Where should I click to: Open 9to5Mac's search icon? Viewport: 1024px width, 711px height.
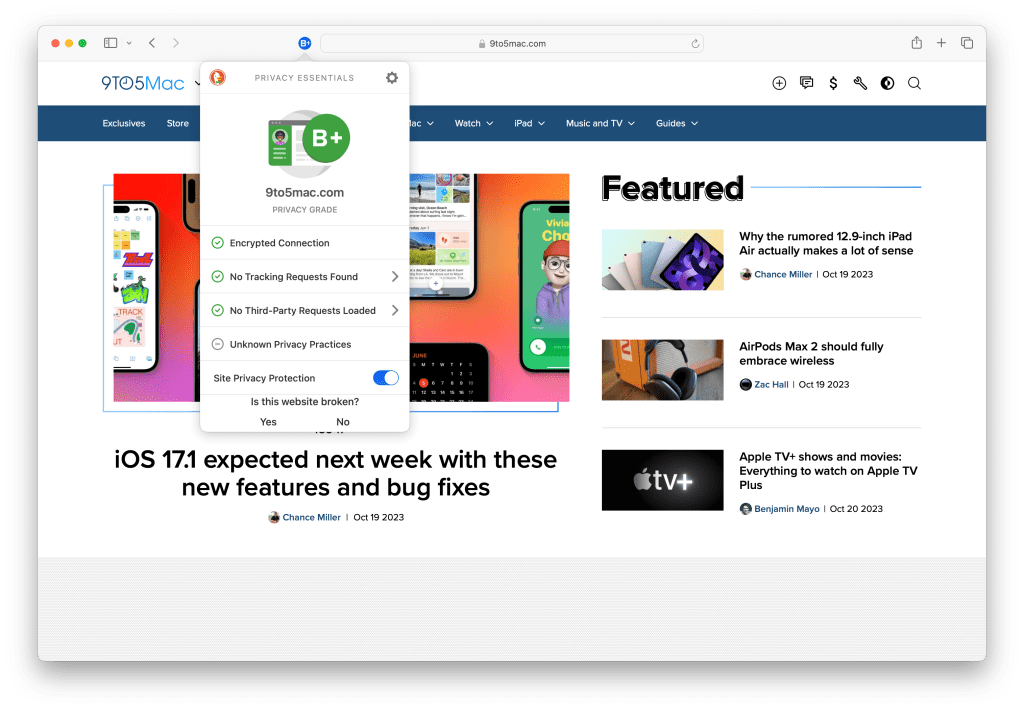913,83
